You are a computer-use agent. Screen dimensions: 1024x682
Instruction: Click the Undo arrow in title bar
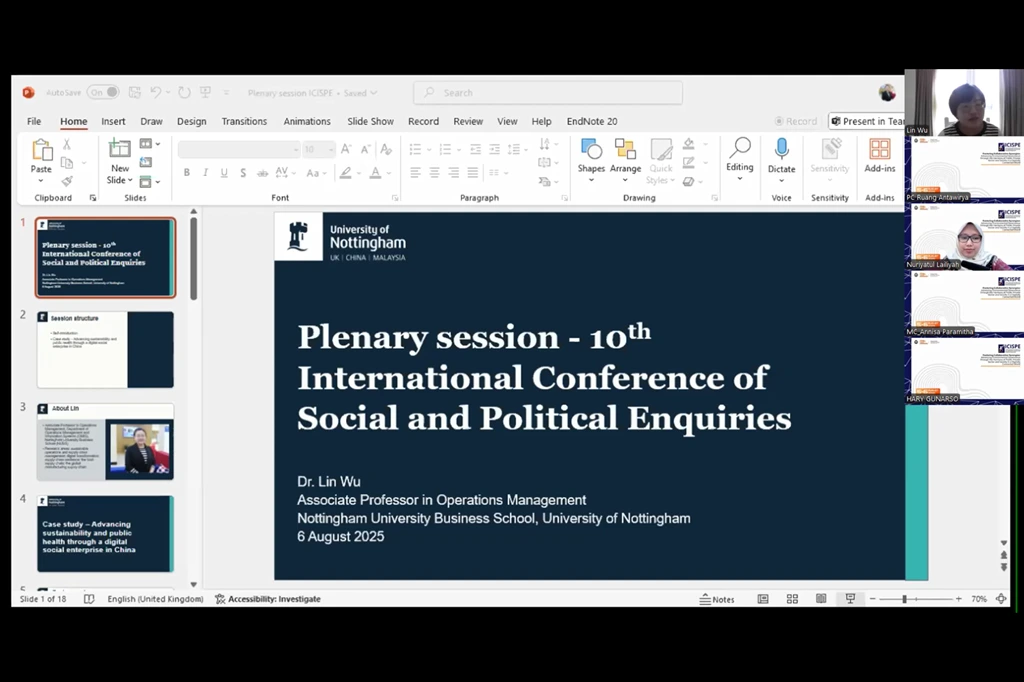pos(156,92)
